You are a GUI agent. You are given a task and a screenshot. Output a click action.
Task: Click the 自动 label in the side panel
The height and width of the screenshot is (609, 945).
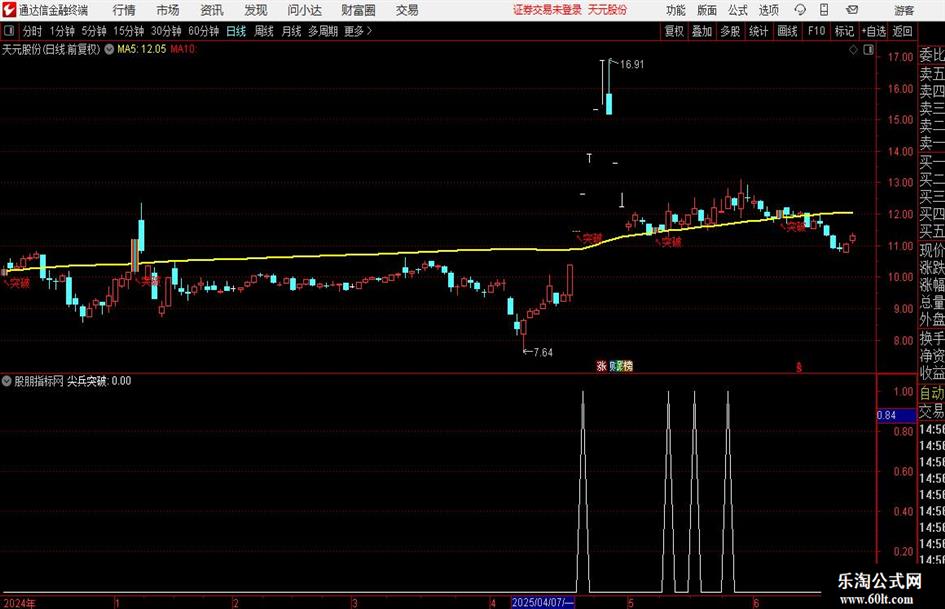931,393
